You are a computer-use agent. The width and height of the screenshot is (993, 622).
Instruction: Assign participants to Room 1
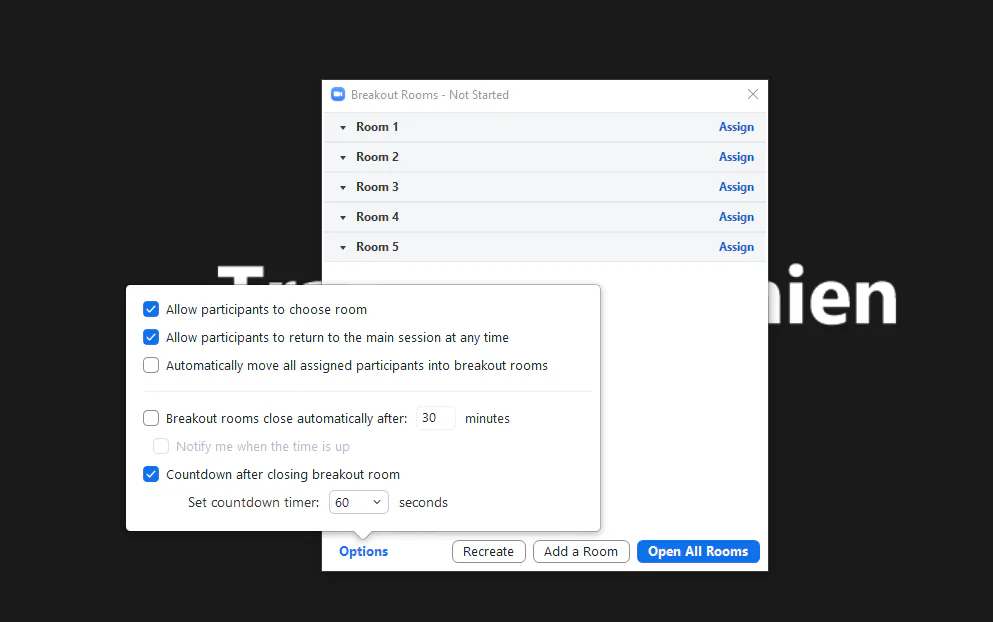coord(736,127)
